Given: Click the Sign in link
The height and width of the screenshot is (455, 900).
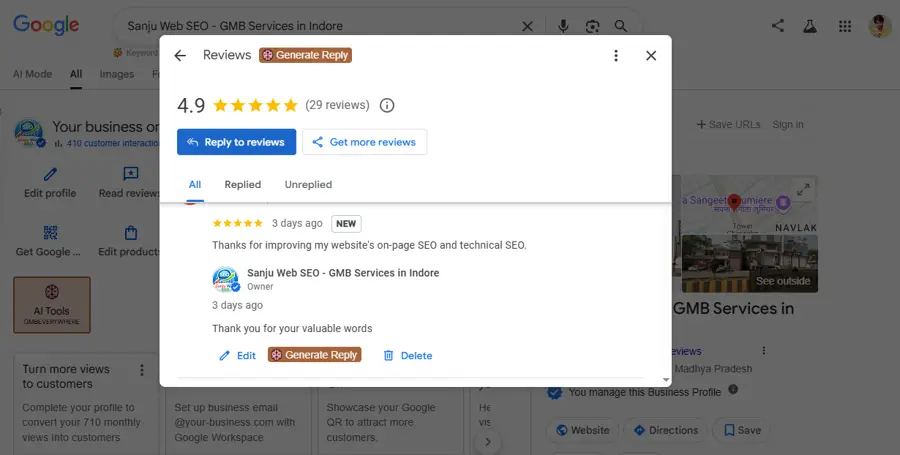Looking at the screenshot, I should (788, 125).
